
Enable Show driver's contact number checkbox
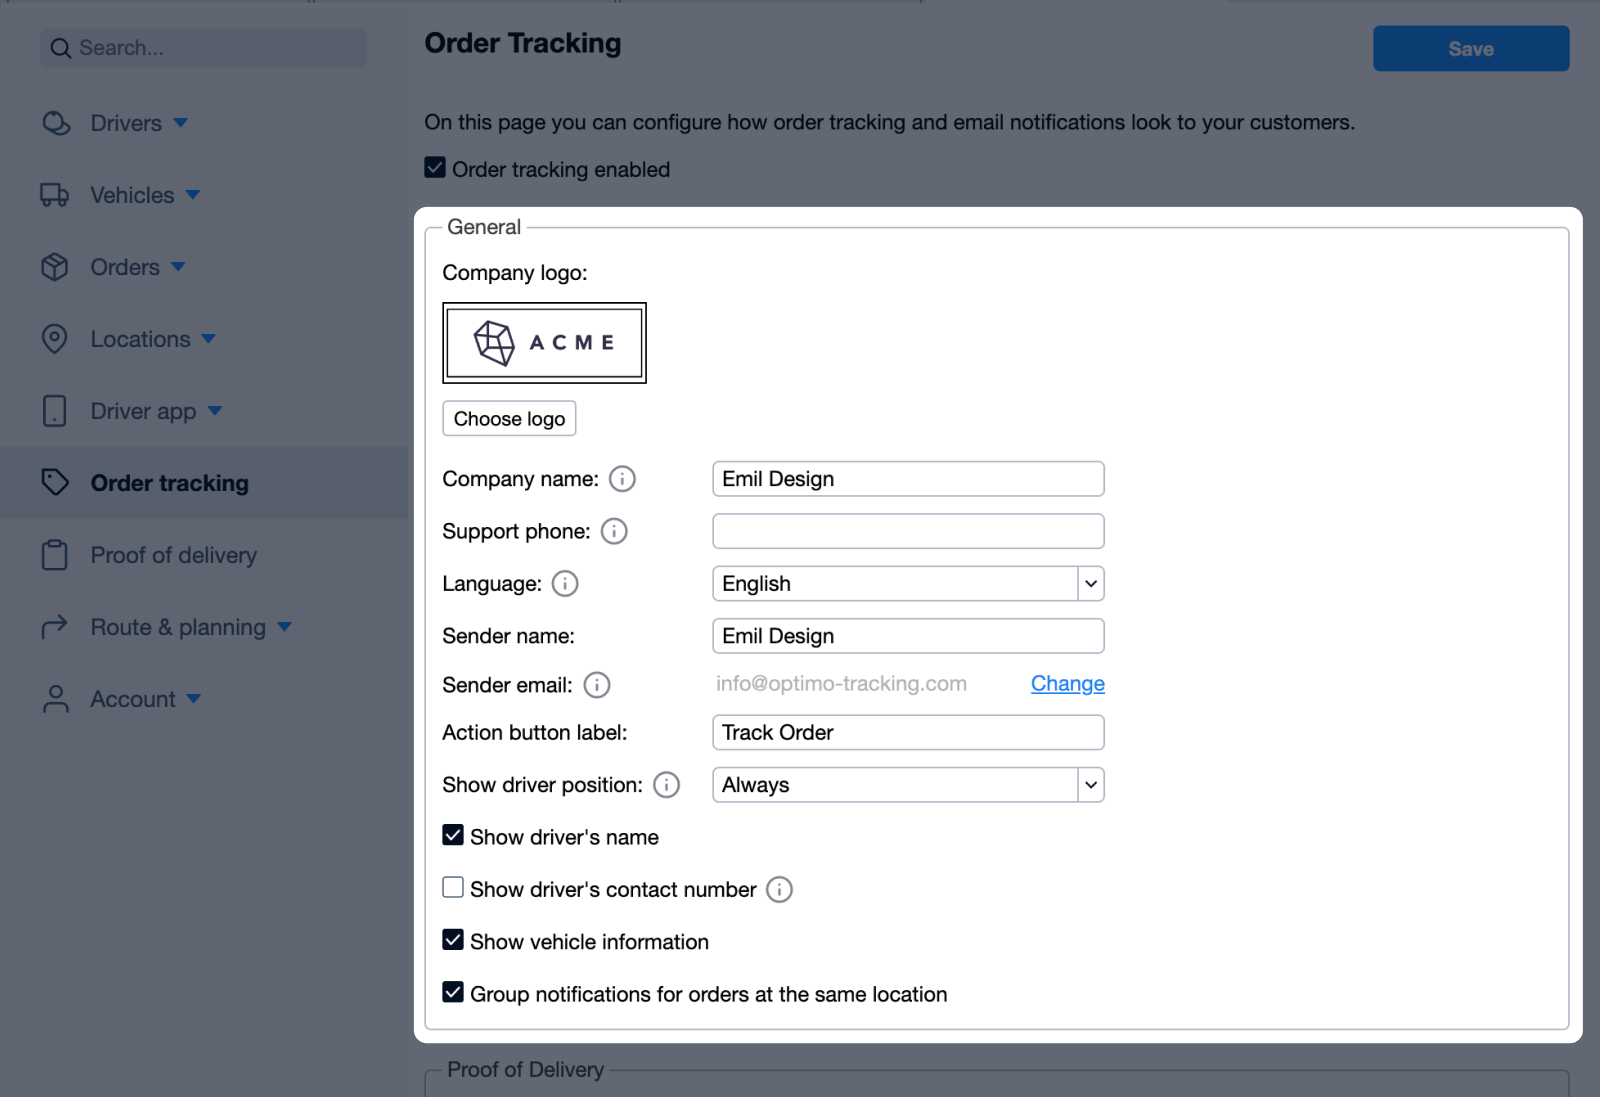[x=453, y=888]
